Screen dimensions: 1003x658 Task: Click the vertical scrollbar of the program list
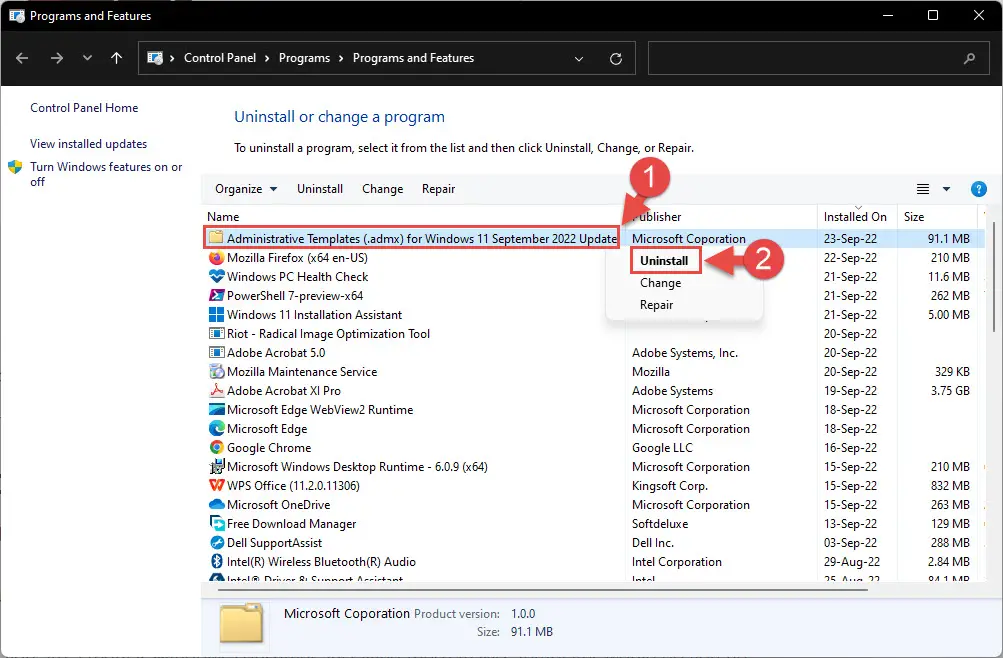[x=993, y=275]
